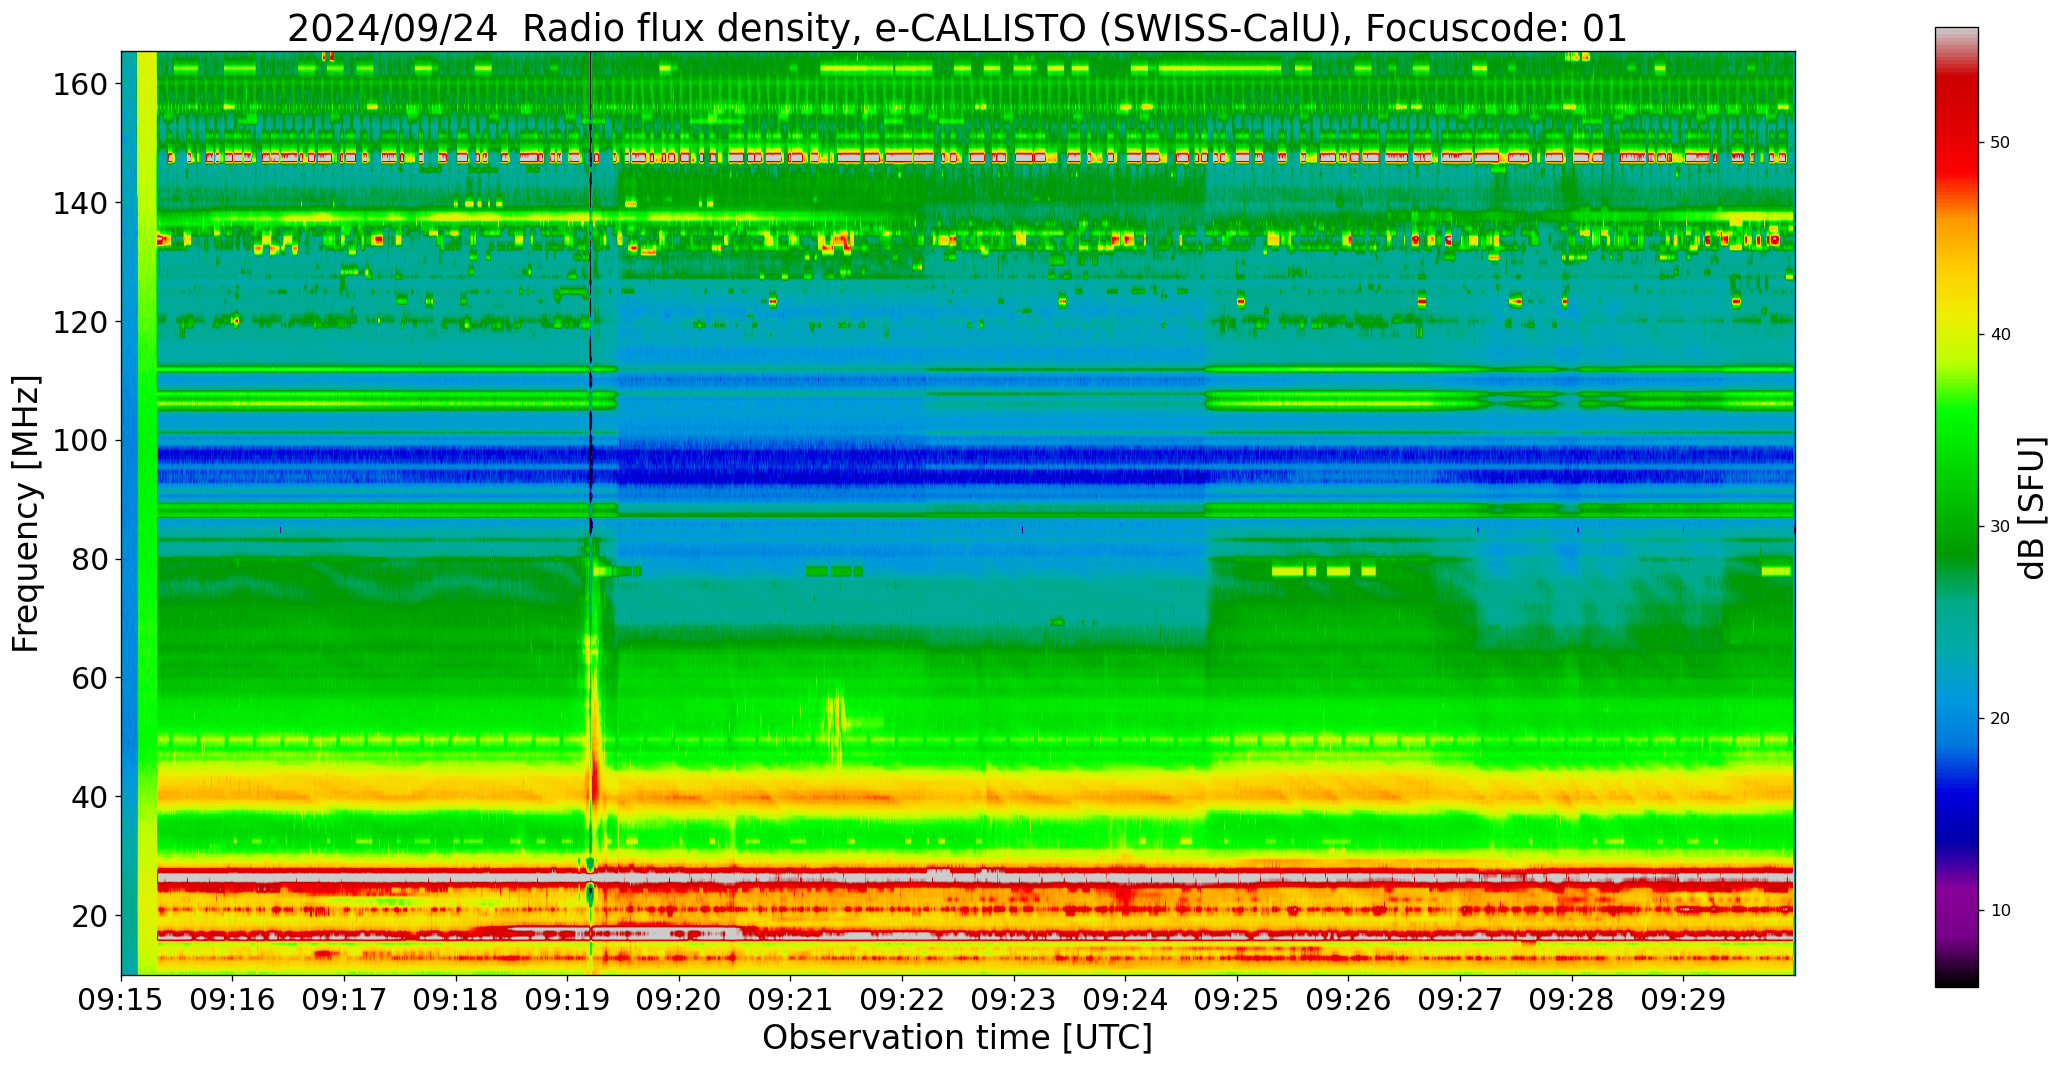The height and width of the screenshot is (1067, 2062).
Task: Click the 09:16 time tick label
Action: point(233,1001)
